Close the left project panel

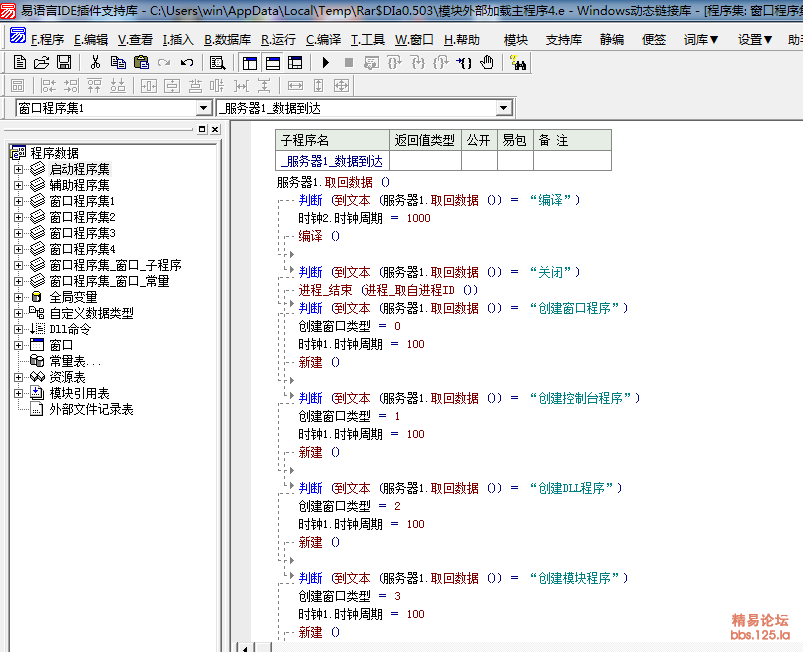(x=215, y=130)
